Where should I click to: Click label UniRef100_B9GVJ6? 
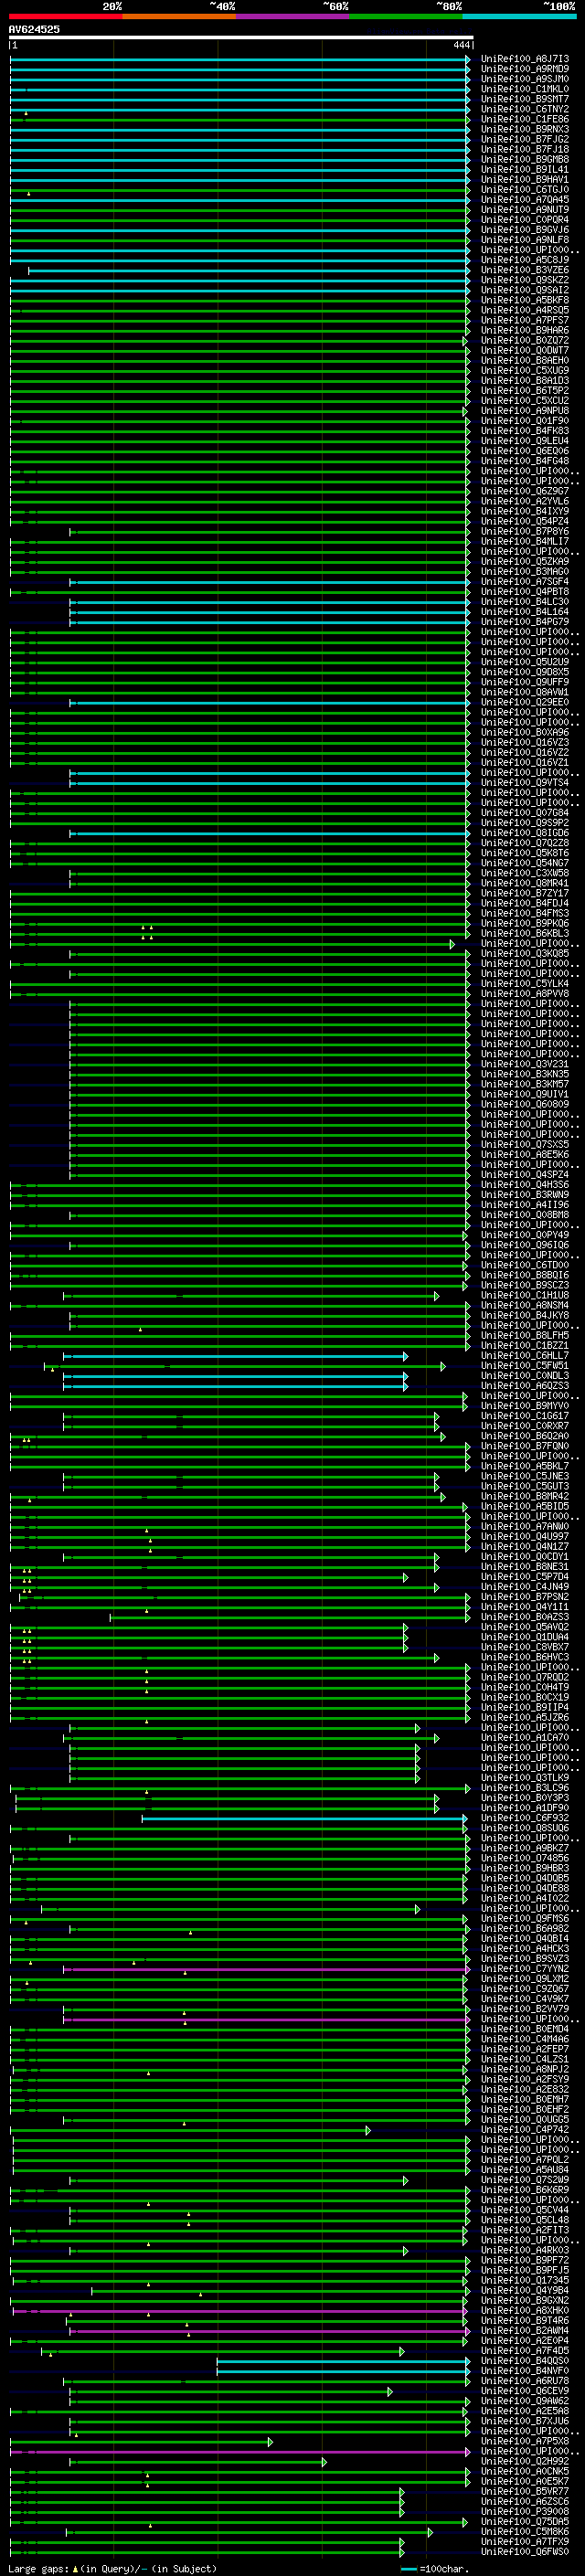click(x=525, y=230)
